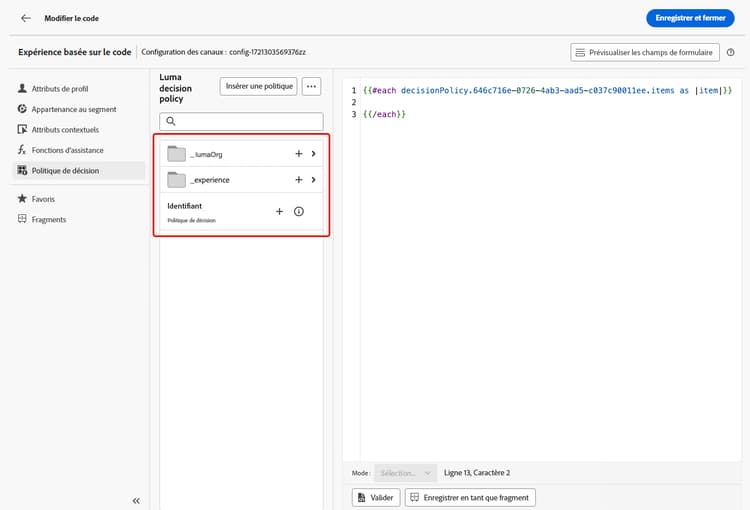Image resolution: width=750 pixels, height=510 pixels.
Task: Expand the _experience folder chevron
Action: click(x=313, y=179)
